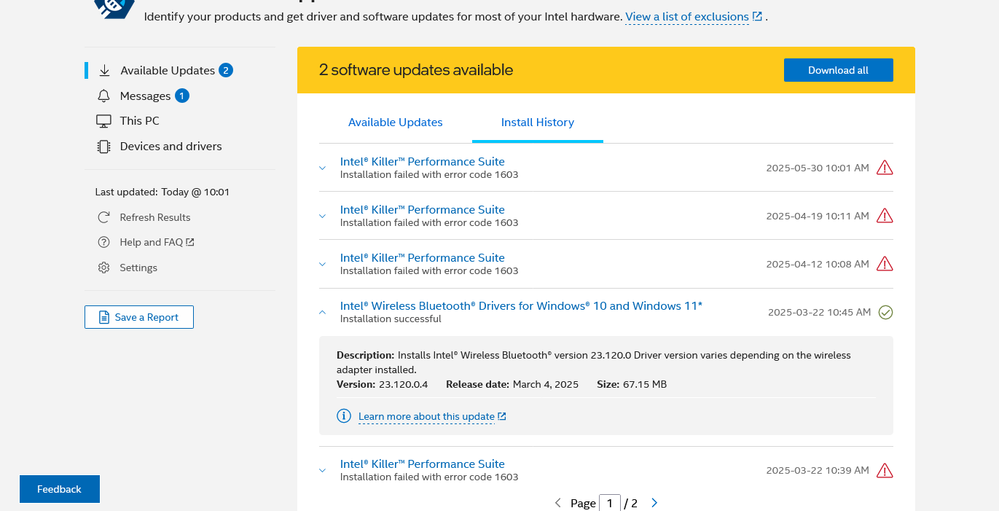This screenshot has height=511, width=999.
Task: Click the version value 23.120.0.4
Action: pyautogui.click(x=403, y=384)
